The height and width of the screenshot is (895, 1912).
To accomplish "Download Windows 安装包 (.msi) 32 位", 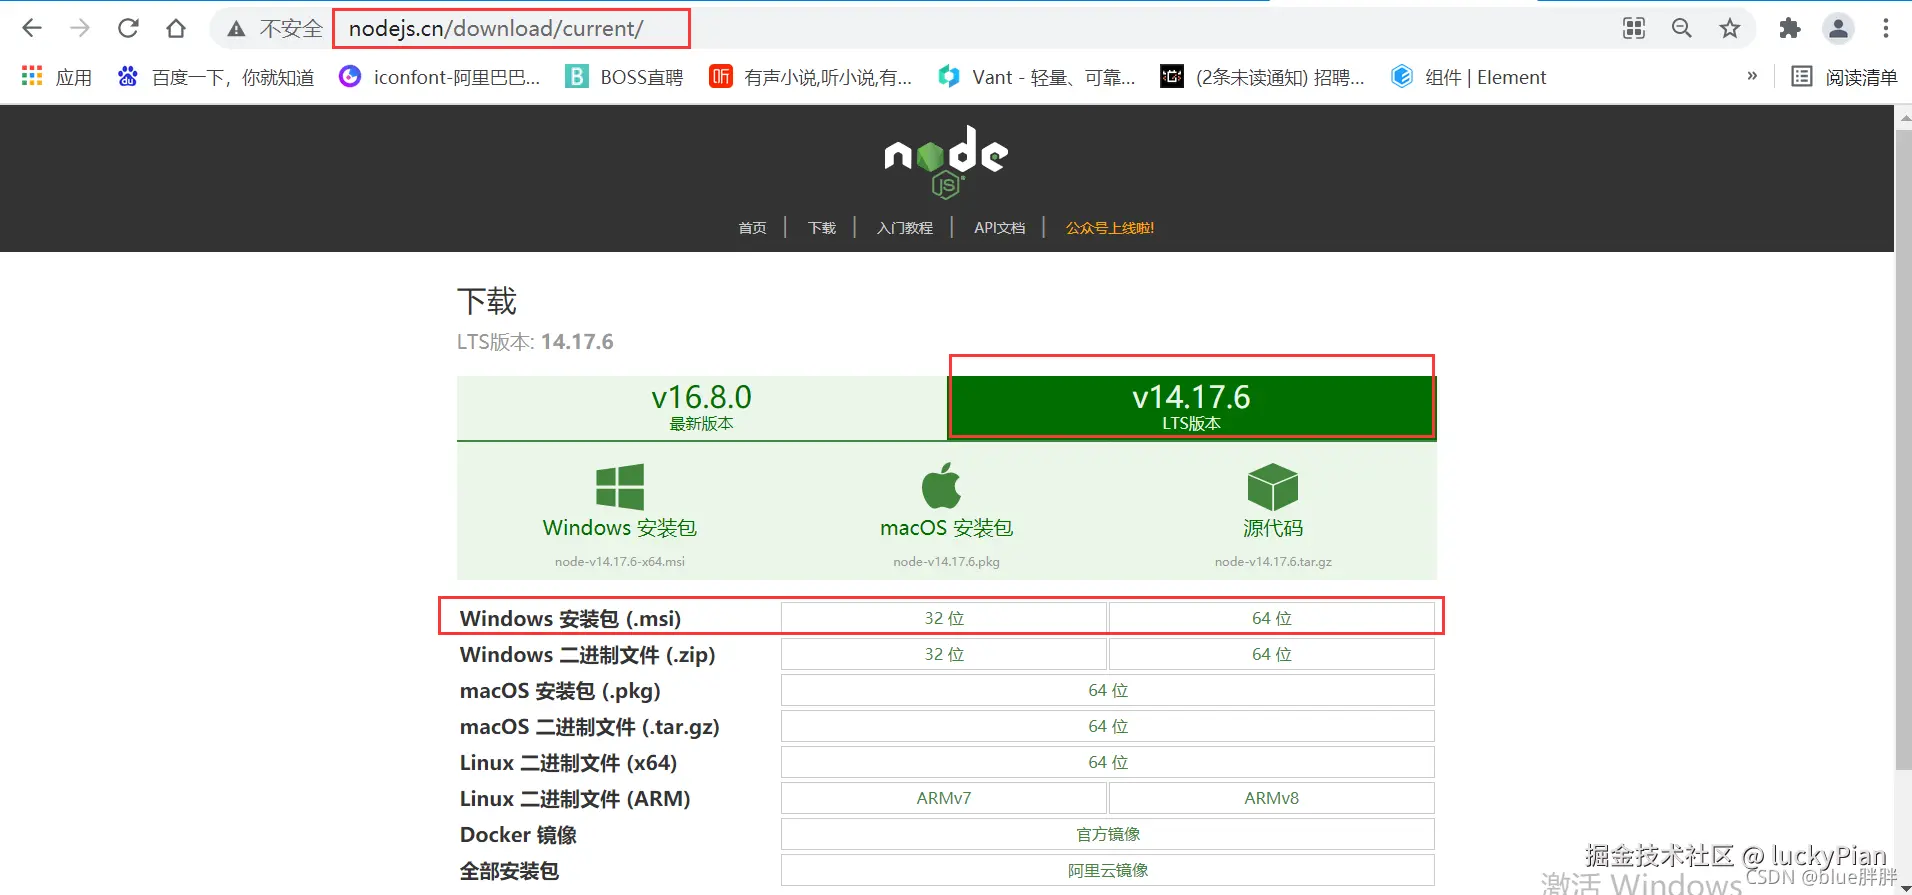I will (944, 618).
